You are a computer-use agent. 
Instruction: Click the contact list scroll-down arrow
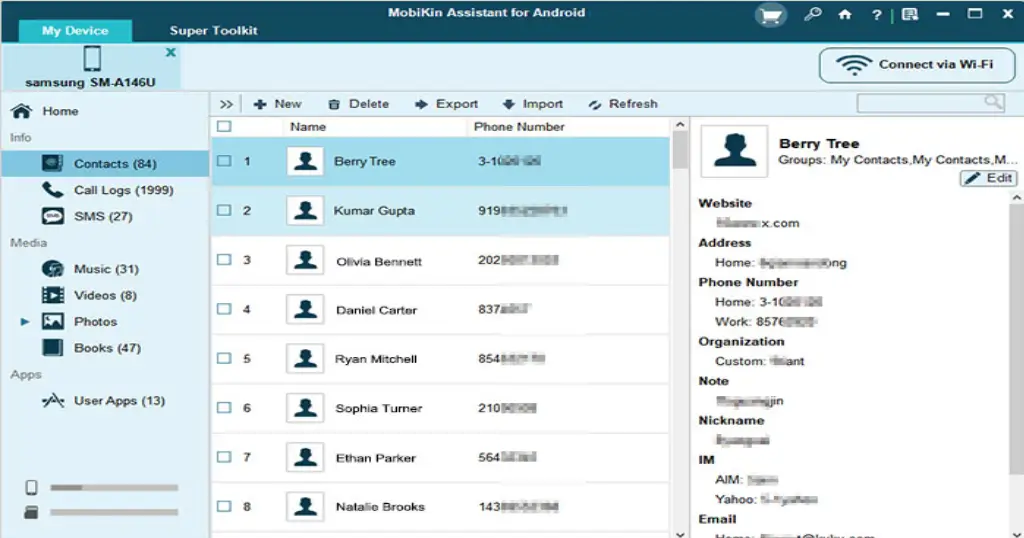tap(680, 533)
